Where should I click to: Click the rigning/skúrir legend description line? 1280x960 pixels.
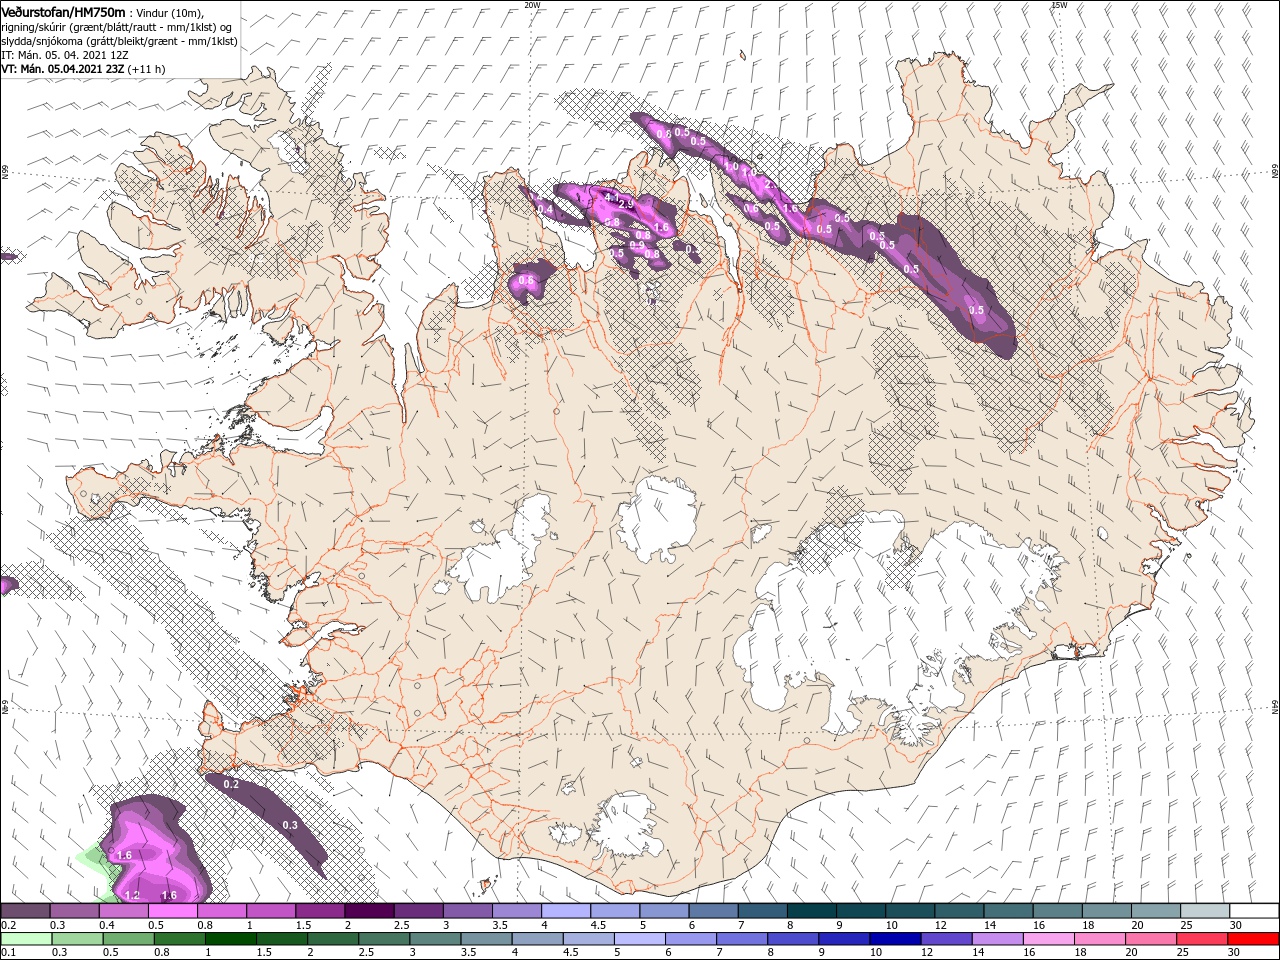(x=117, y=26)
